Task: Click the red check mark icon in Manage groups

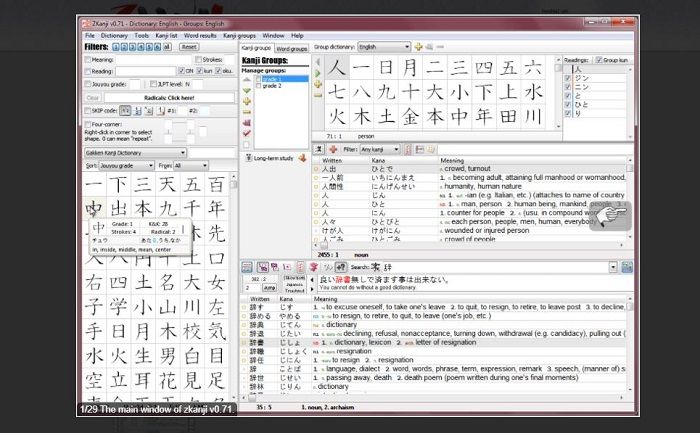Action: pos(246,133)
